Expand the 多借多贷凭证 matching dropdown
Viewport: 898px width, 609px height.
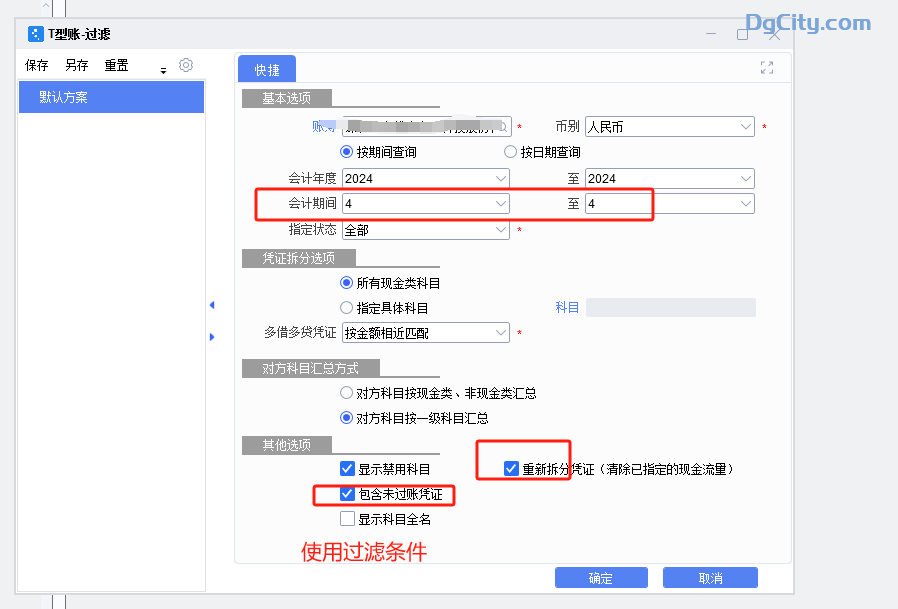pyautogui.click(x=500, y=332)
